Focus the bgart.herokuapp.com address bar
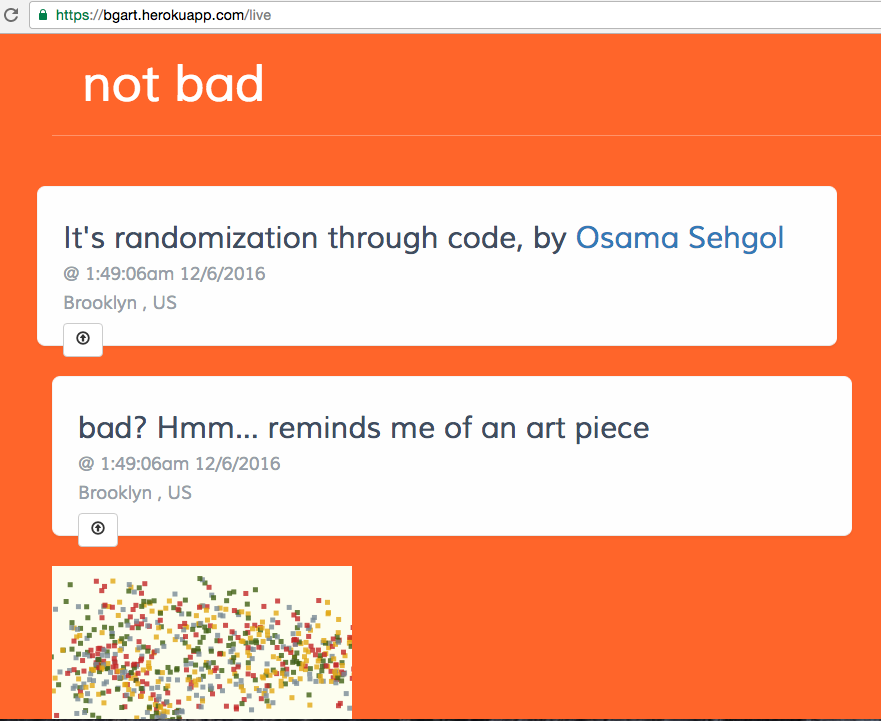Viewport: 881px width, 721px height. [x=450, y=16]
